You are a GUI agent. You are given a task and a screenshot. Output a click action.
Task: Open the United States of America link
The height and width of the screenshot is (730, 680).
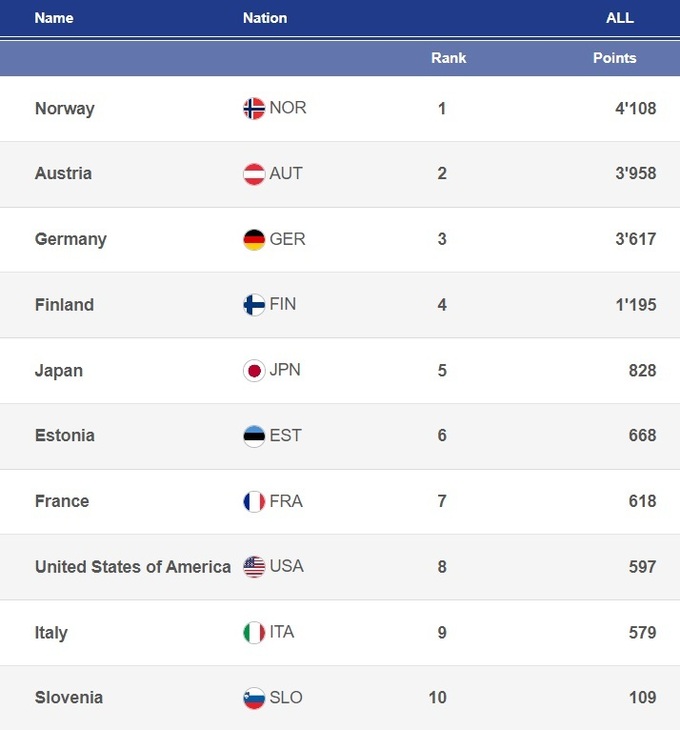pyautogui.click(x=133, y=567)
